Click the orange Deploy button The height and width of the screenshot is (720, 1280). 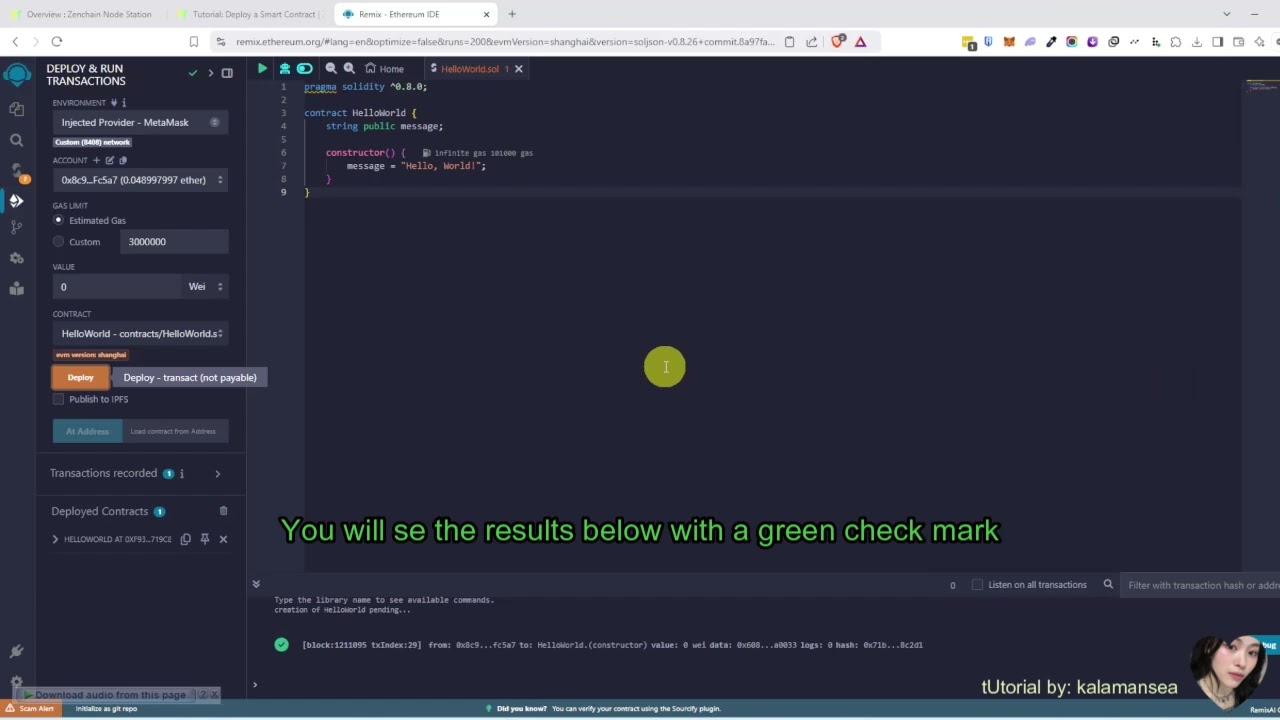coord(80,377)
